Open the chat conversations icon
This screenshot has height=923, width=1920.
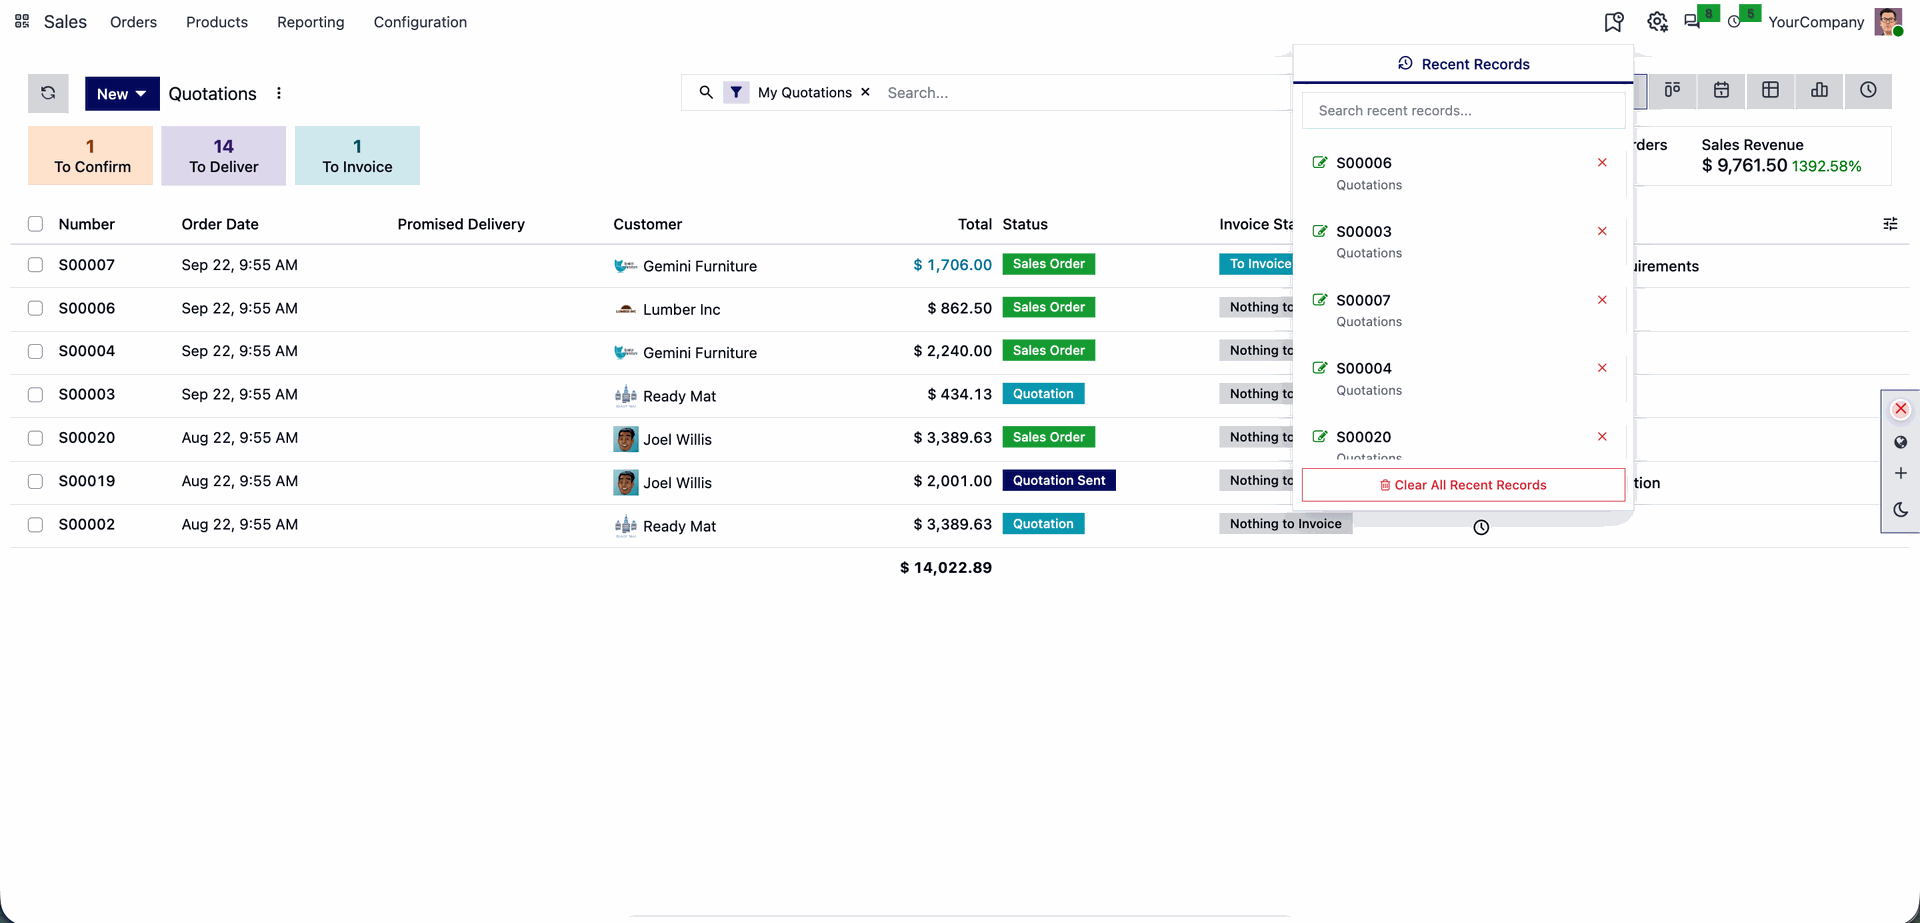pos(1692,21)
